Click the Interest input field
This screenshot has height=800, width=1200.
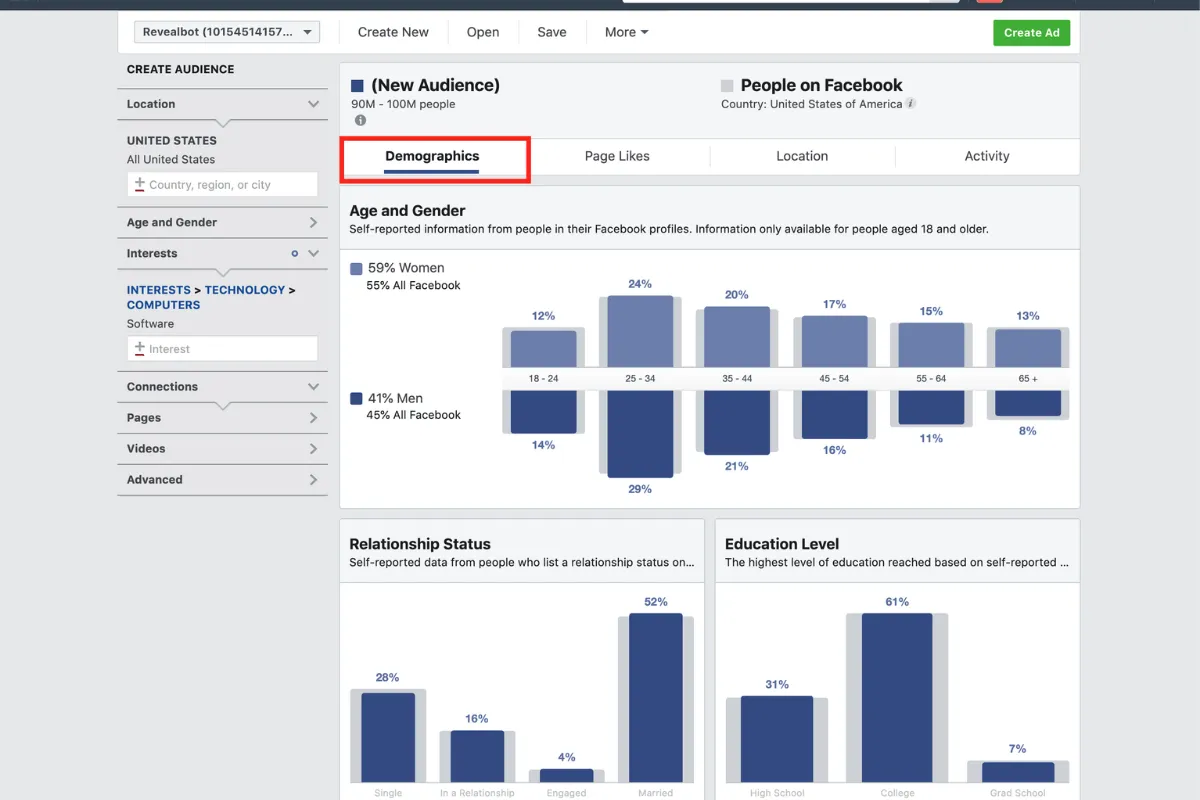pos(222,349)
